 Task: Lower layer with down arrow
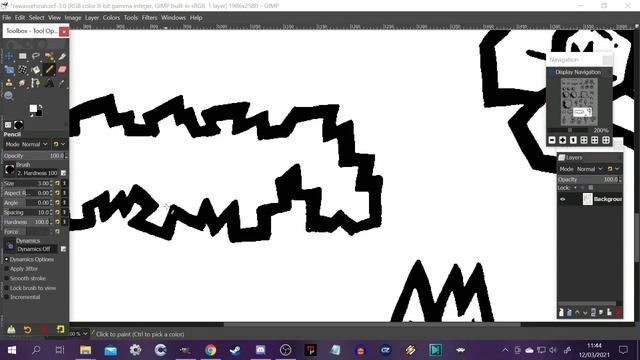click(x=585, y=312)
